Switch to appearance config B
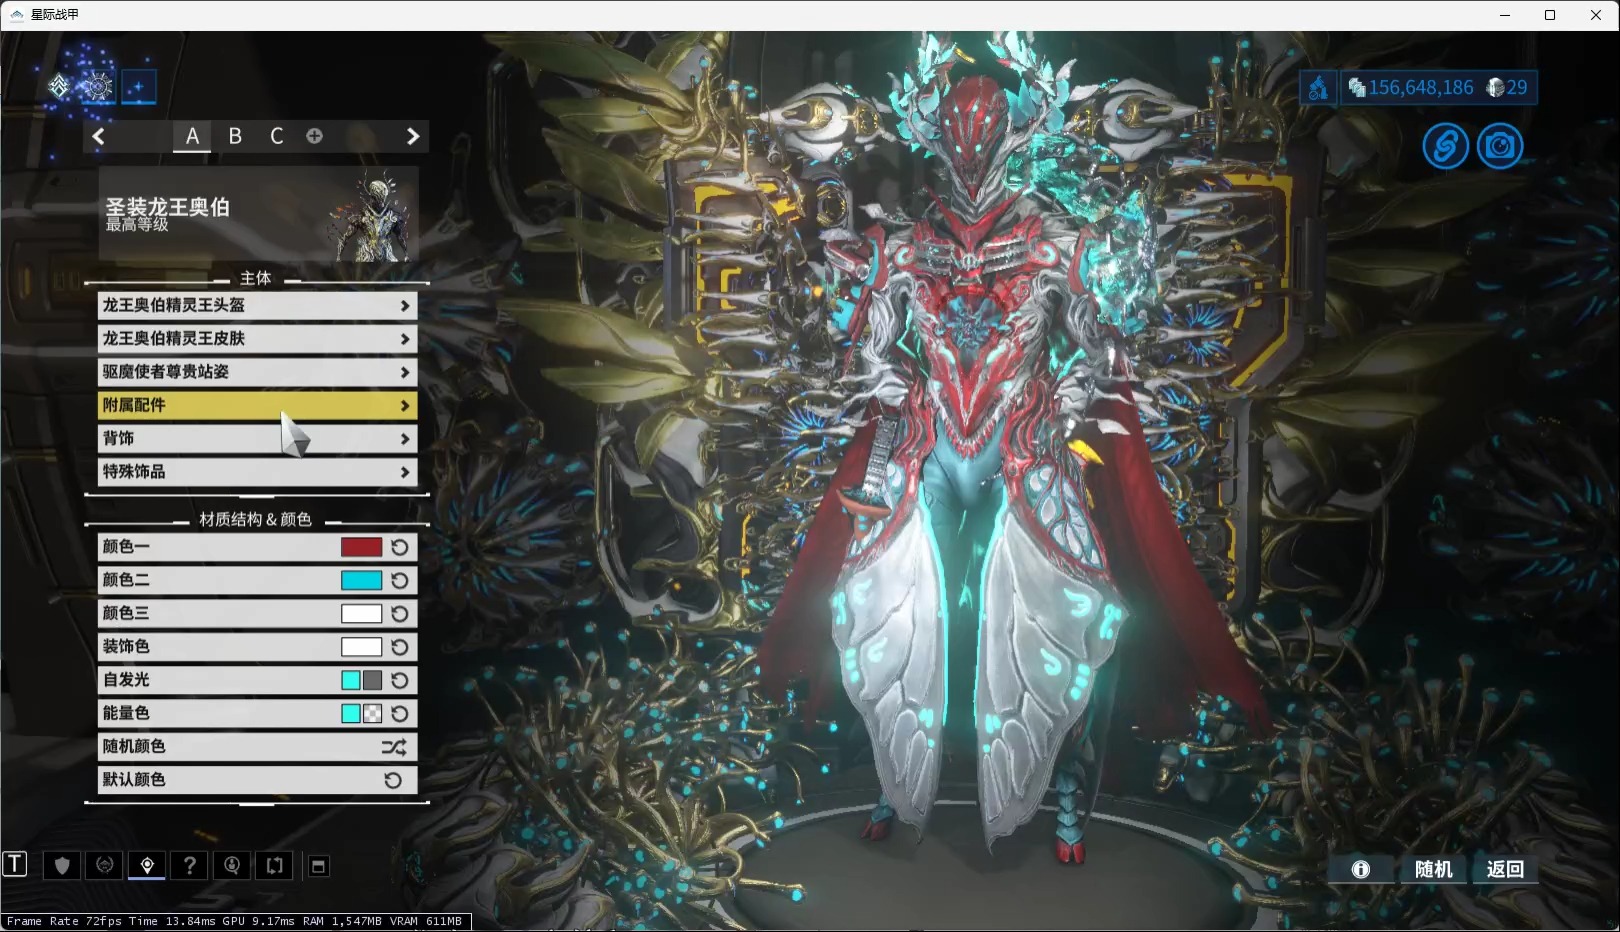This screenshot has width=1620, height=932. coord(235,136)
